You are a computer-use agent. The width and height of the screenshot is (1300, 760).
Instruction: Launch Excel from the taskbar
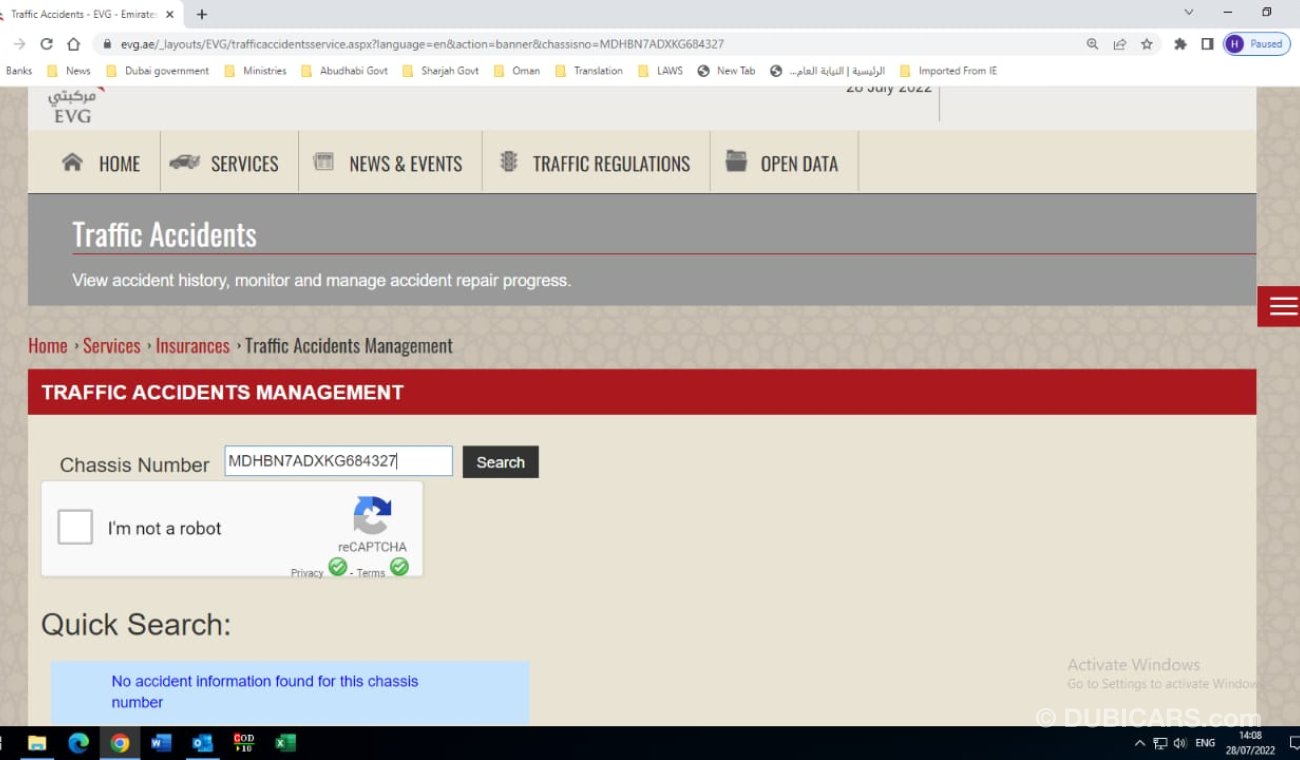click(x=285, y=743)
